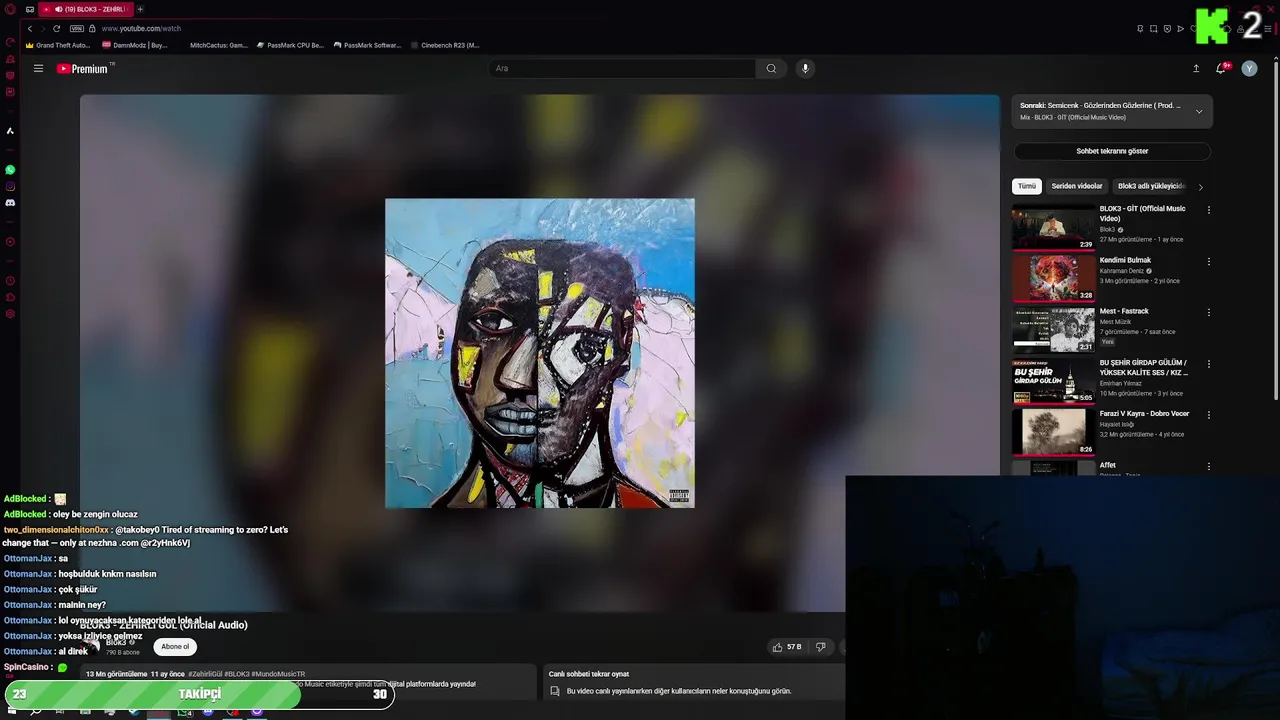The width and height of the screenshot is (1280, 720).
Task: Select the Tümü filter chip
Action: coord(1027,186)
